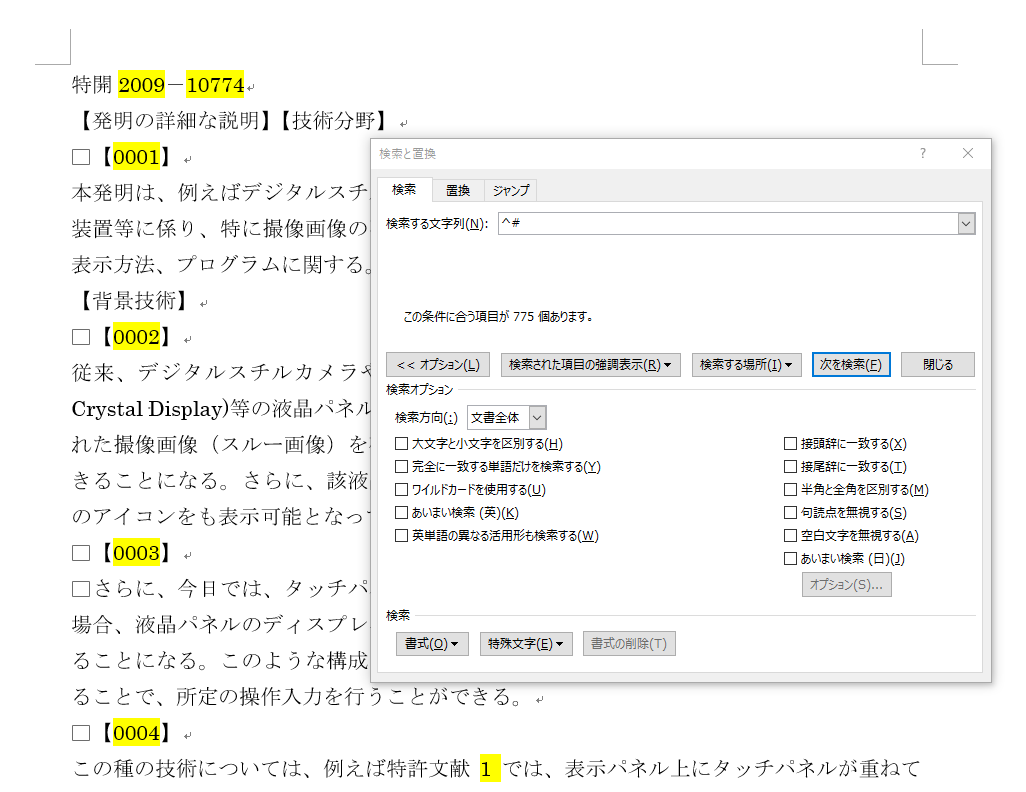Image resolution: width=1026 pixels, height=792 pixels.
Task: Switch to the ジャンプ tab
Action: [511, 190]
